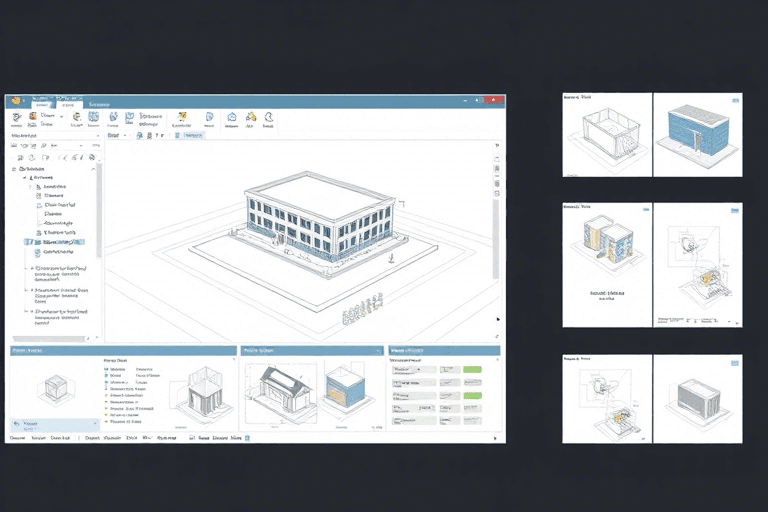Click the first text button in the status bar
The width and height of the screenshot is (768, 512).
coord(18,438)
